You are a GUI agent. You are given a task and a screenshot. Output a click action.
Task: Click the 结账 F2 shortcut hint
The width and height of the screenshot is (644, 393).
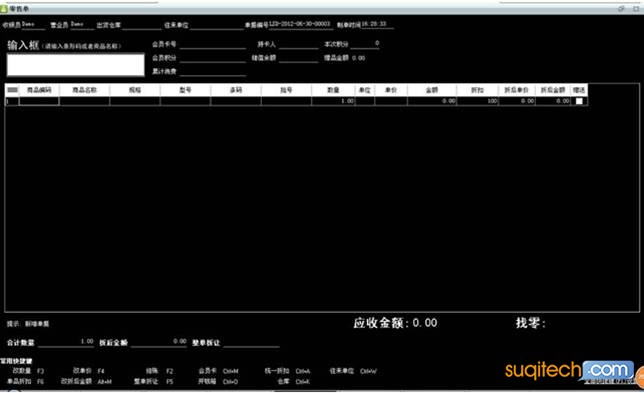pyautogui.click(x=159, y=371)
